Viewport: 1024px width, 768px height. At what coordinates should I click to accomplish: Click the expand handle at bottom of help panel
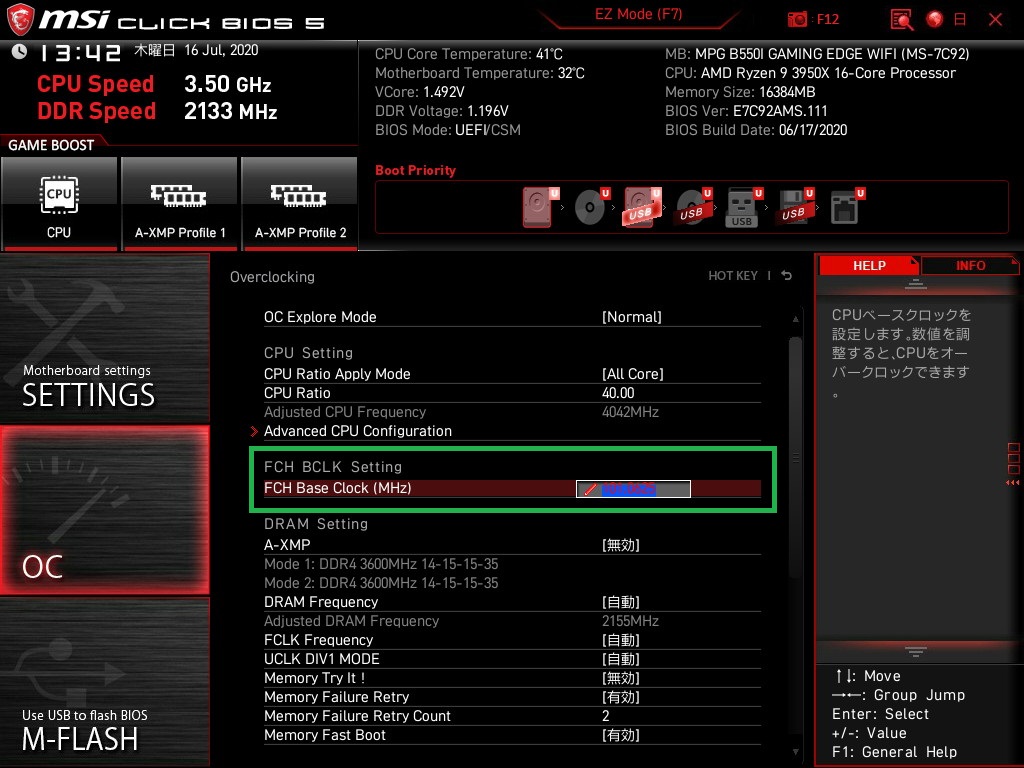coord(916,651)
